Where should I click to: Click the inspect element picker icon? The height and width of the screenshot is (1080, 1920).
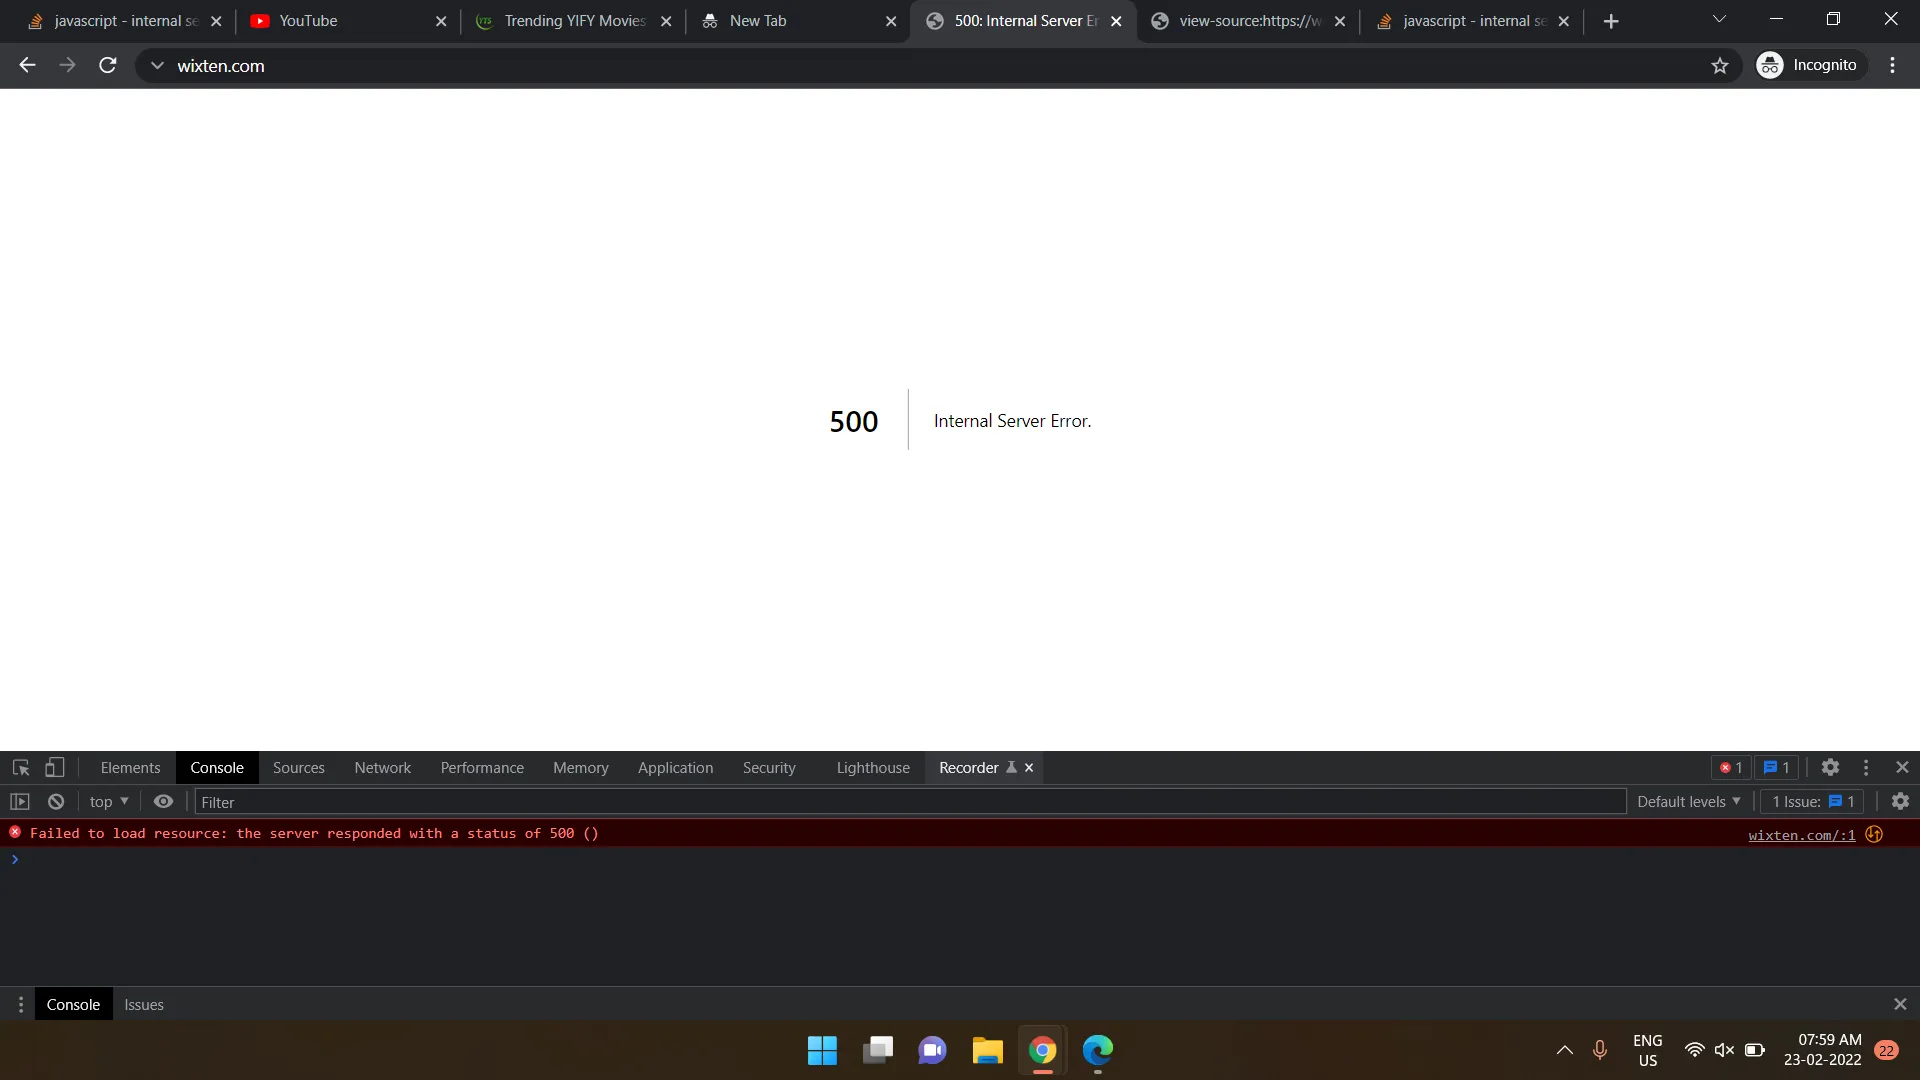21,768
